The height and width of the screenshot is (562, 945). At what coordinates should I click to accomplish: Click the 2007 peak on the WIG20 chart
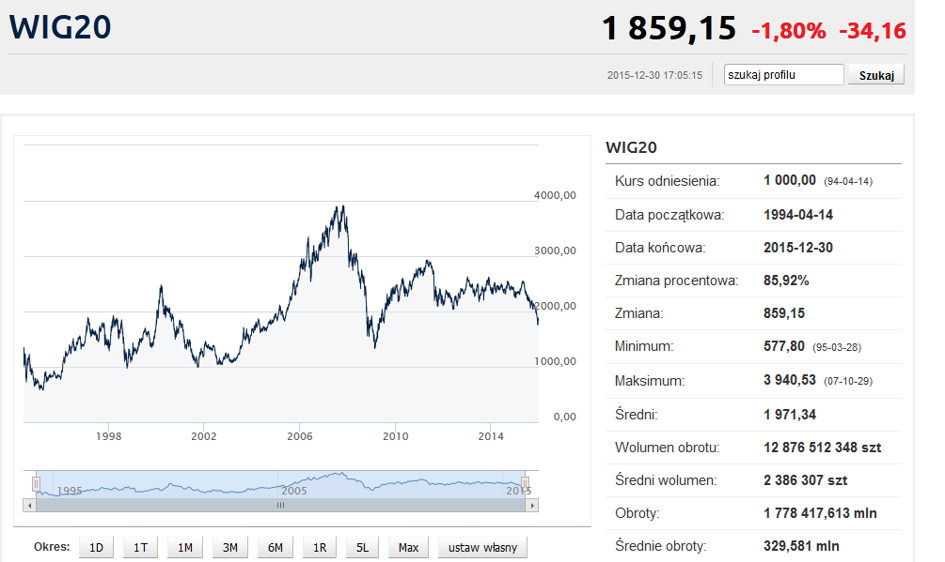pyautogui.click(x=342, y=207)
